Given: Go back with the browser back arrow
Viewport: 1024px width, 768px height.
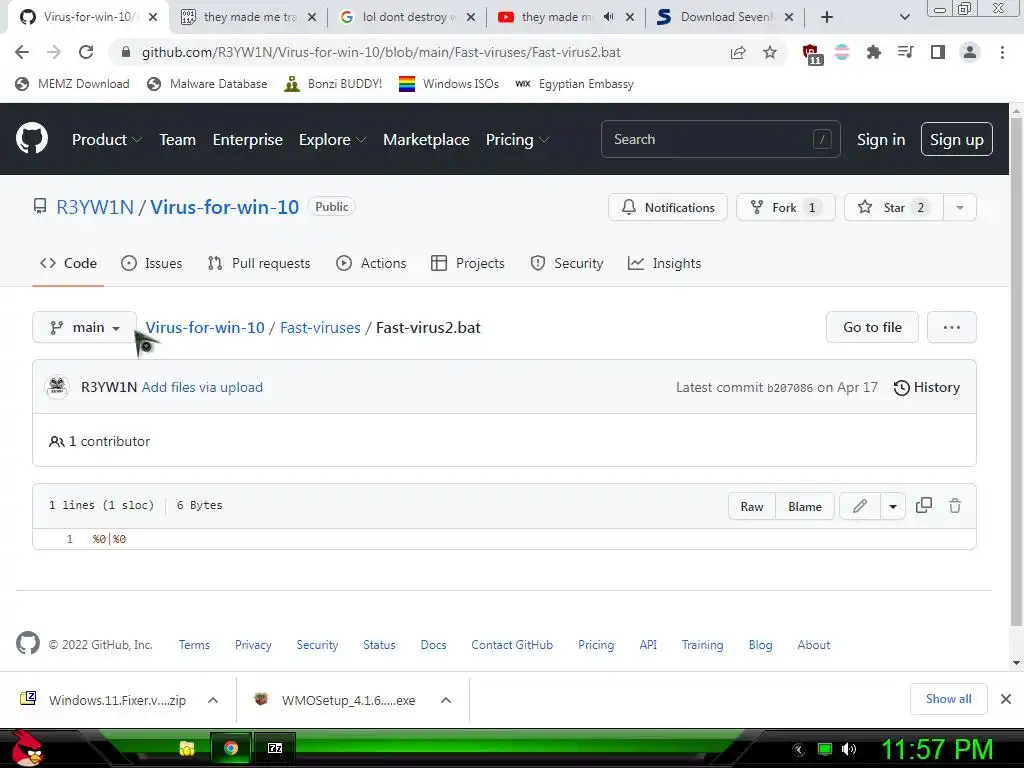Looking at the screenshot, I should coord(22,52).
